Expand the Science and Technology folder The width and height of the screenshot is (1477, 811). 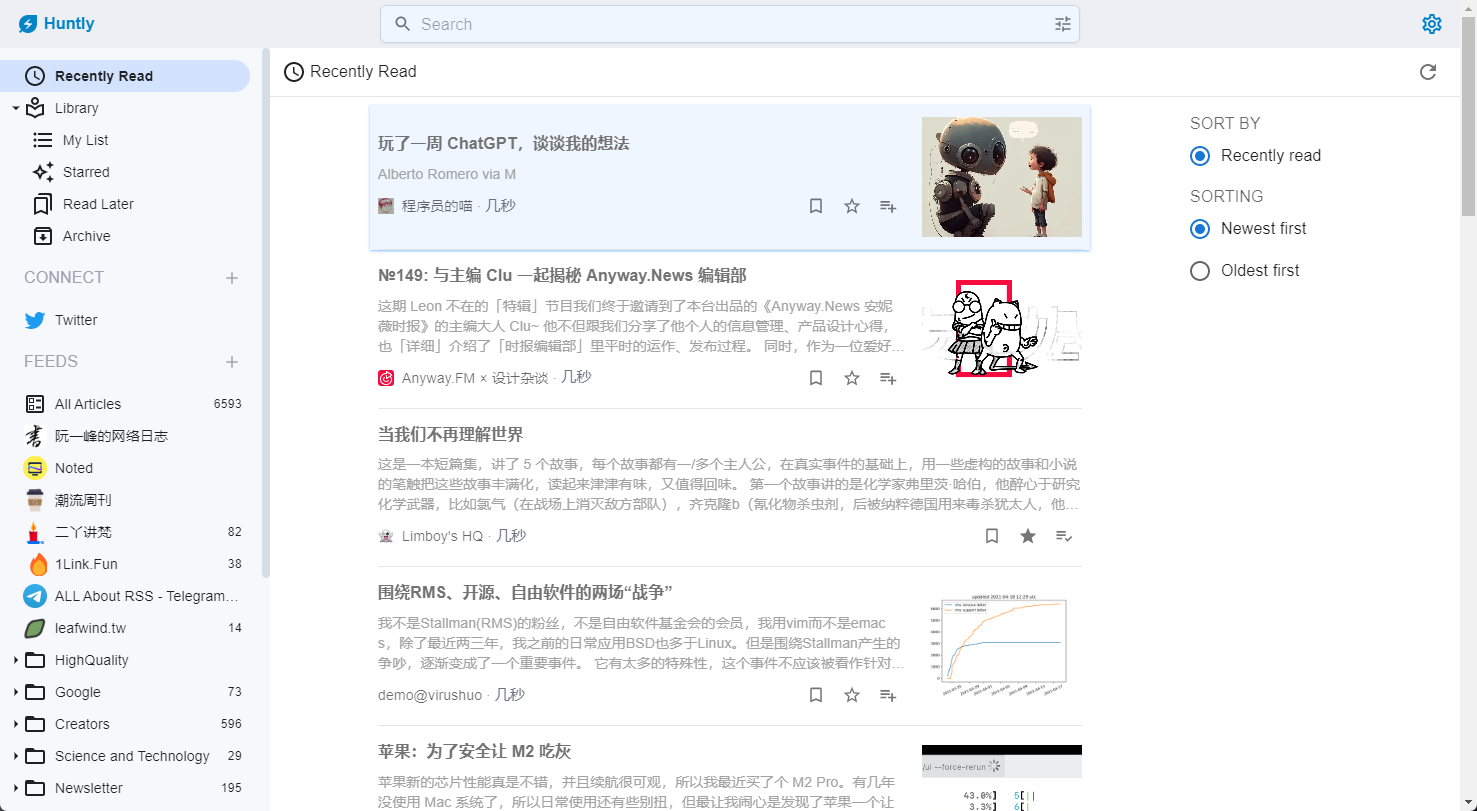coord(15,756)
